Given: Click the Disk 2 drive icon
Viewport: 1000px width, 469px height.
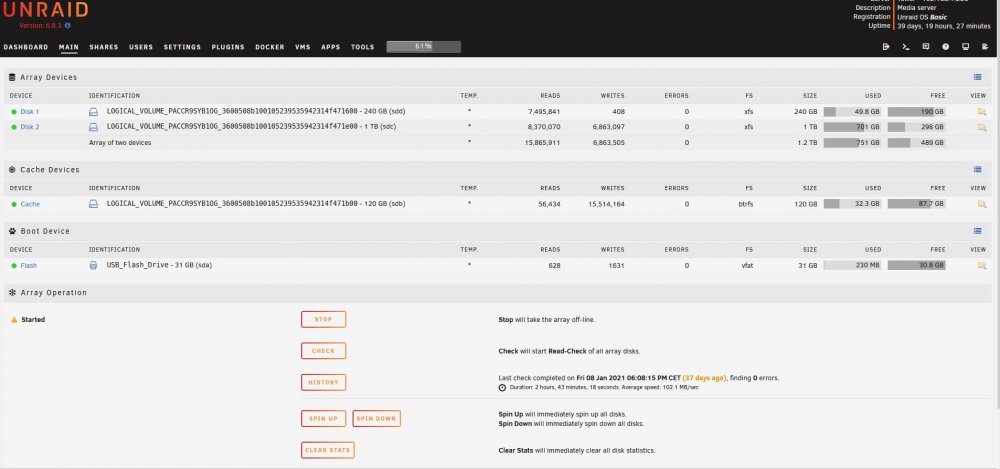Looking at the screenshot, I should point(93,127).
